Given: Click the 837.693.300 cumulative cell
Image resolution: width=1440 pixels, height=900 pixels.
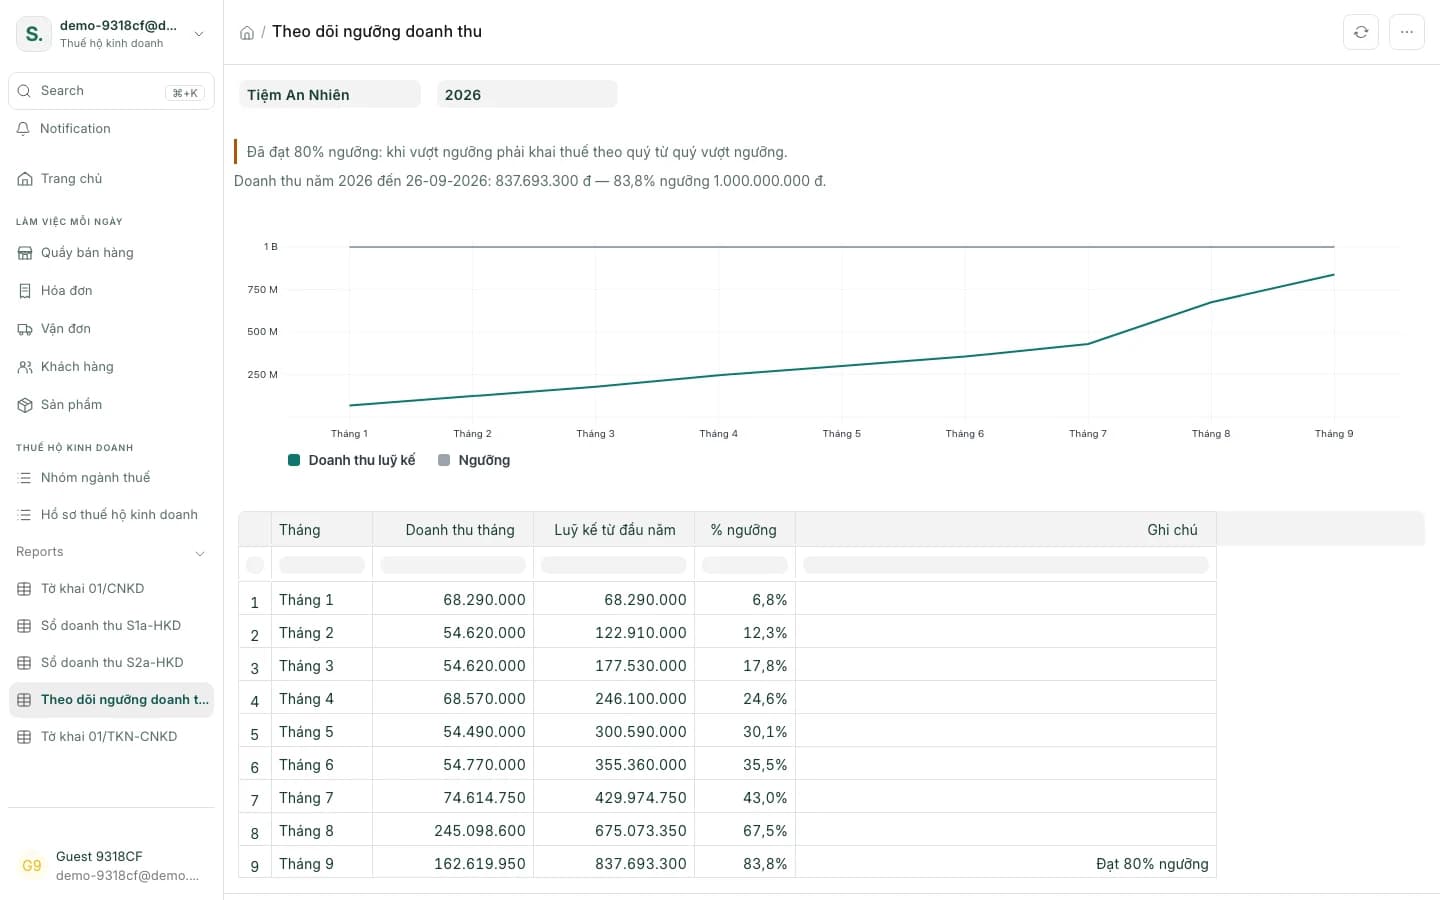Looking at the screenshot, I should pyautogui.click(x=614, y=864).
